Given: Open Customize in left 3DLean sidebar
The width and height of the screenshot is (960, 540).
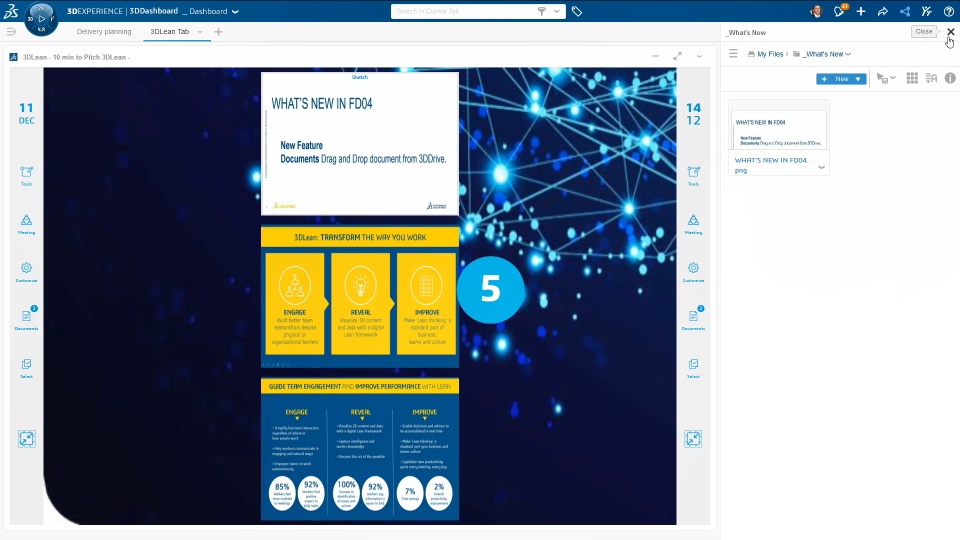Looking at the screenshot, I should (26, 272).
